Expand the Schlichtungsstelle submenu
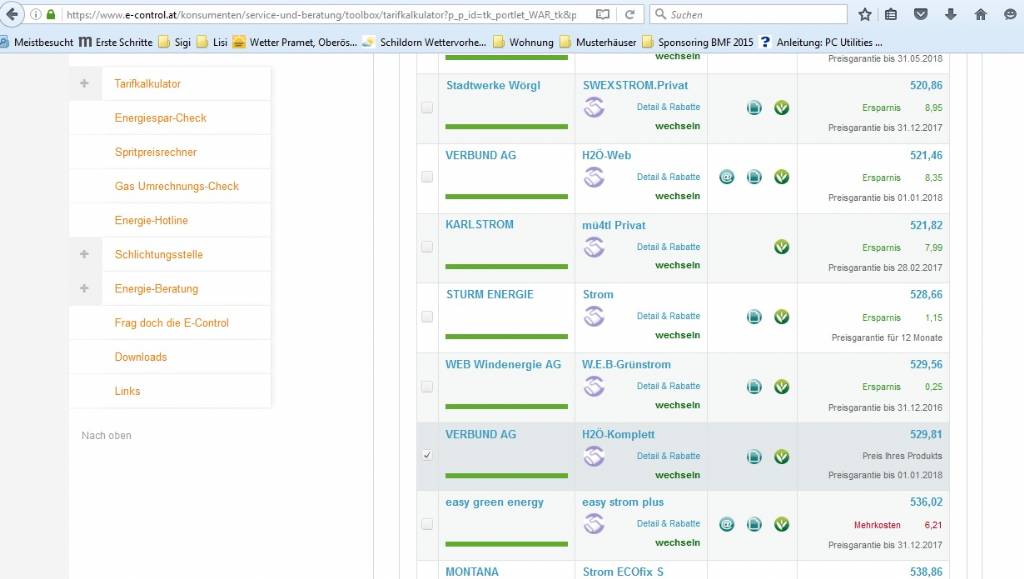 [x=84, y=255]
